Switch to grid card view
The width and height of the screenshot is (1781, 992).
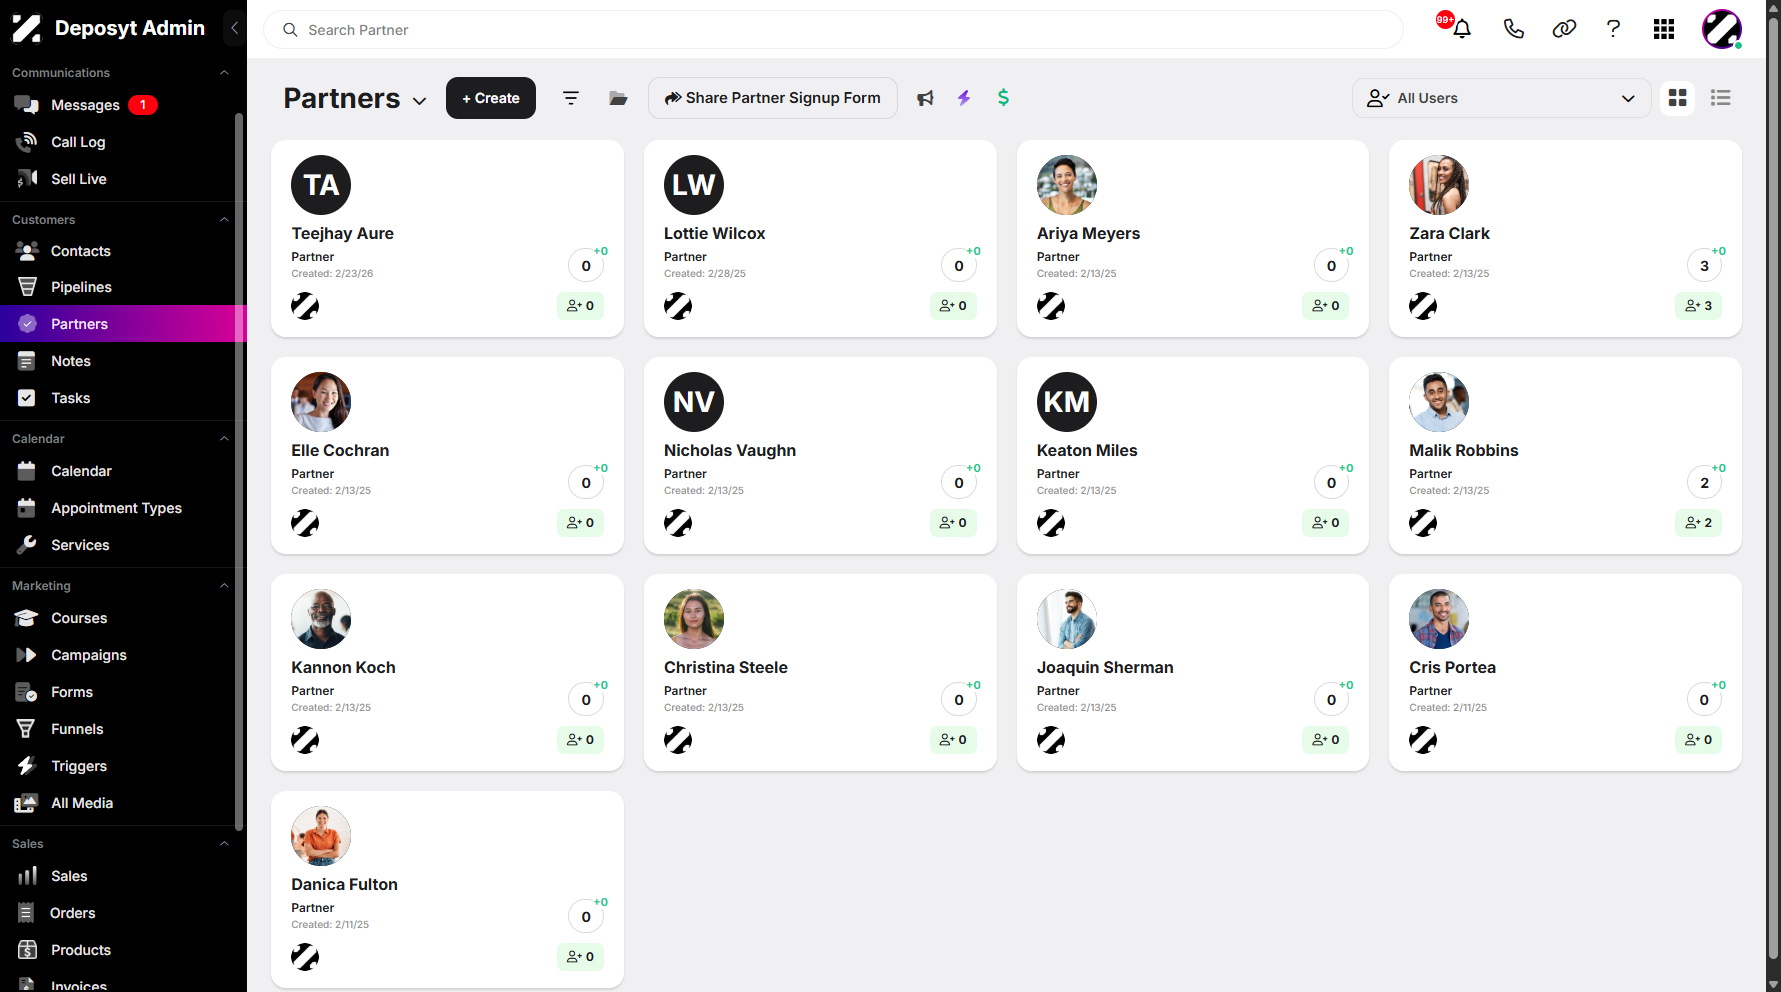tap(1677, 98)
